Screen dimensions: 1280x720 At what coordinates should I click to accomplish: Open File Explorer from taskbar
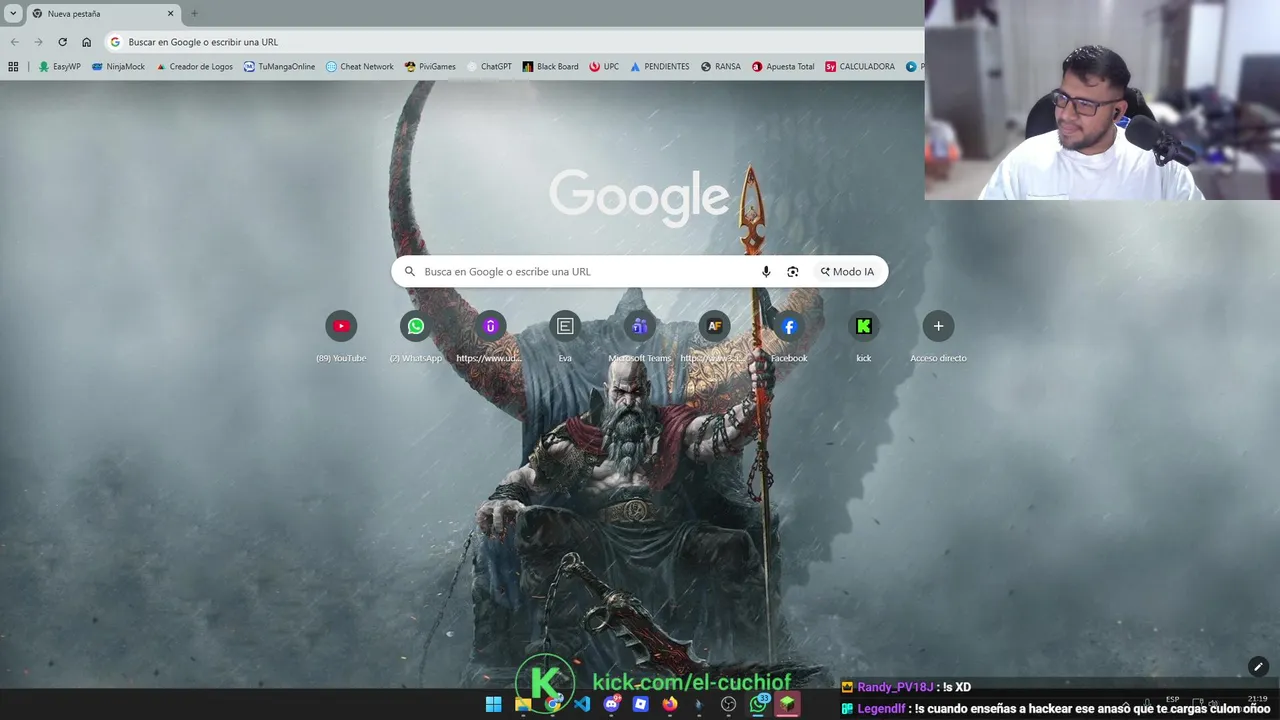[x=523, y=704]
